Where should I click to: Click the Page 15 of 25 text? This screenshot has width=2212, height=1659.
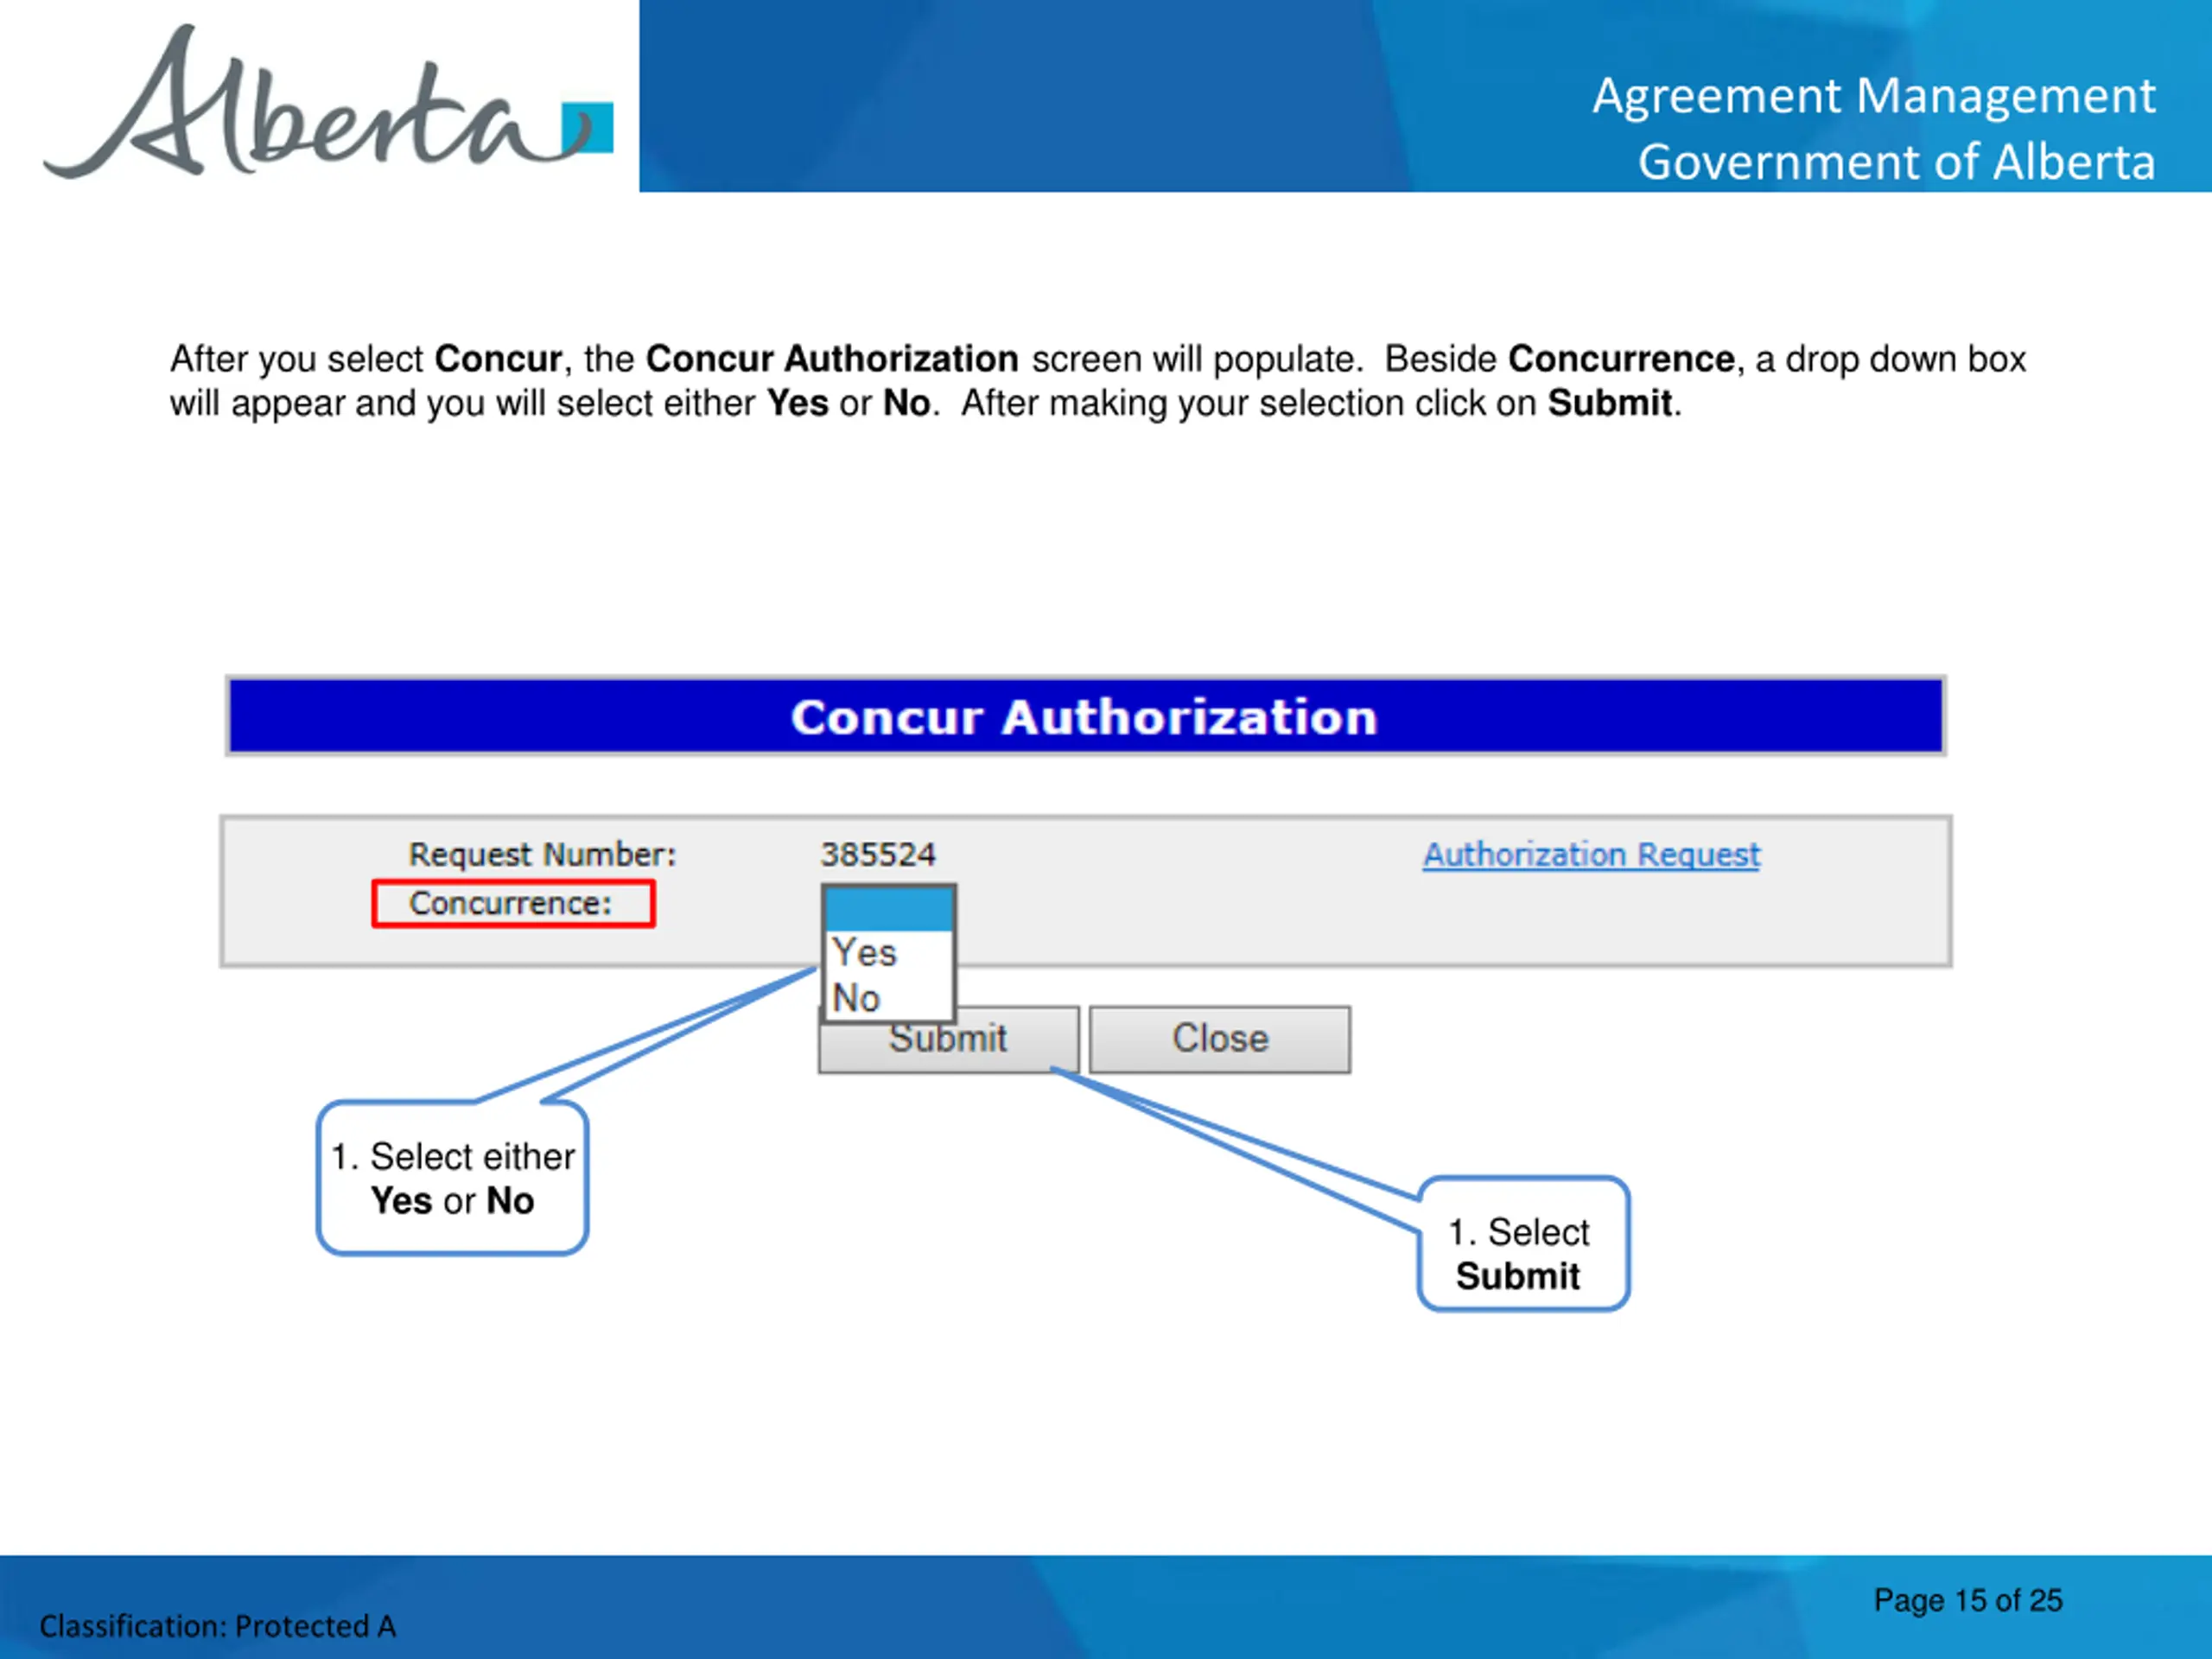pyautogui.click(x=1968, y=1600)
